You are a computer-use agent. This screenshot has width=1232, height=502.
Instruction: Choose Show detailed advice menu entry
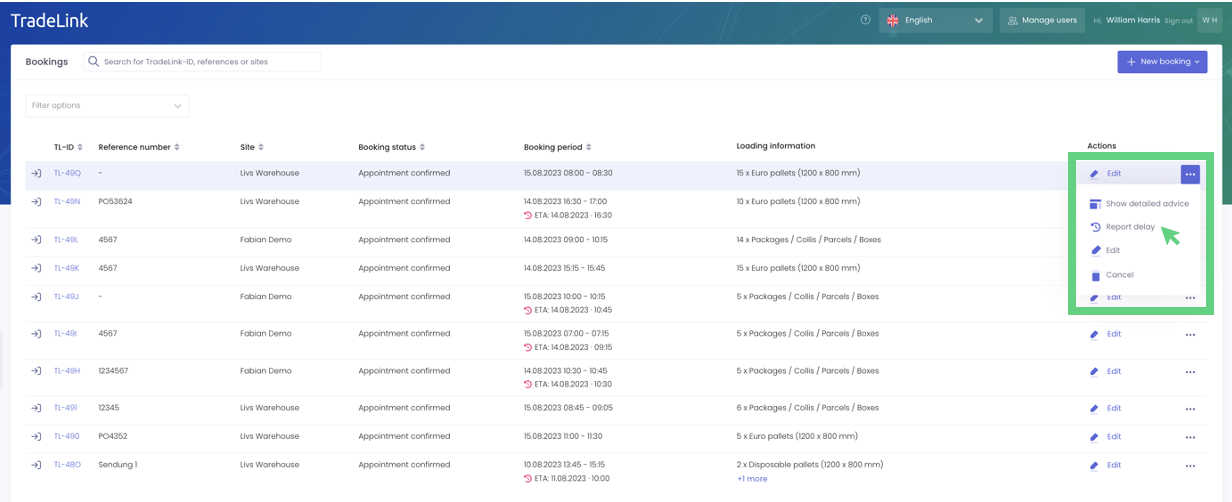pyautogui.click(x=1146, y=204)
